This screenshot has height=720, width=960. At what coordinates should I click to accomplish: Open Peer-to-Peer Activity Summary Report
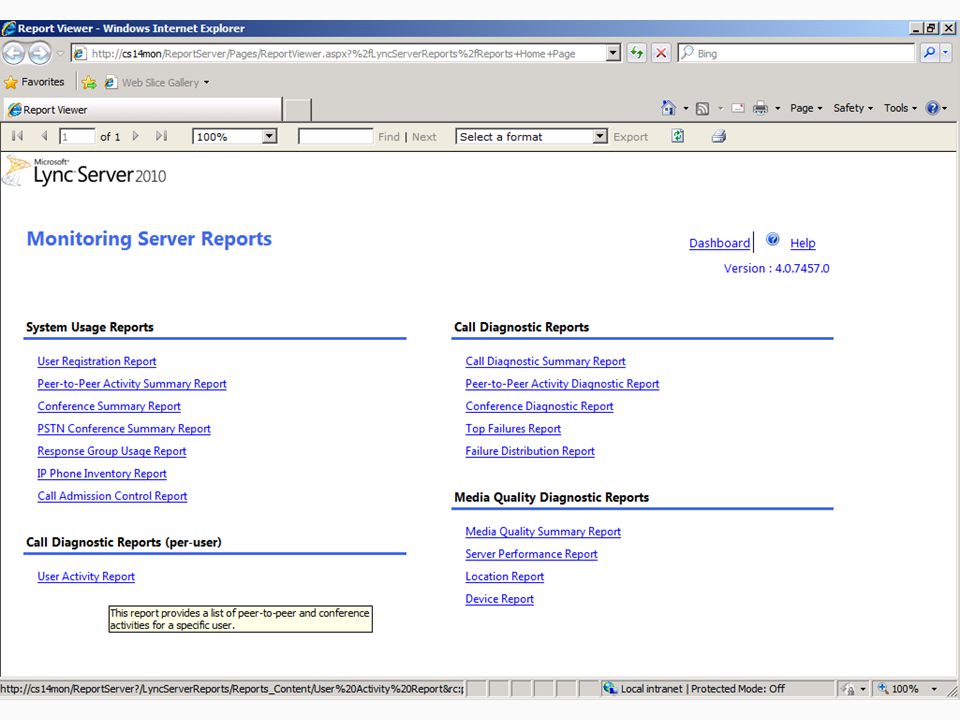132,384
